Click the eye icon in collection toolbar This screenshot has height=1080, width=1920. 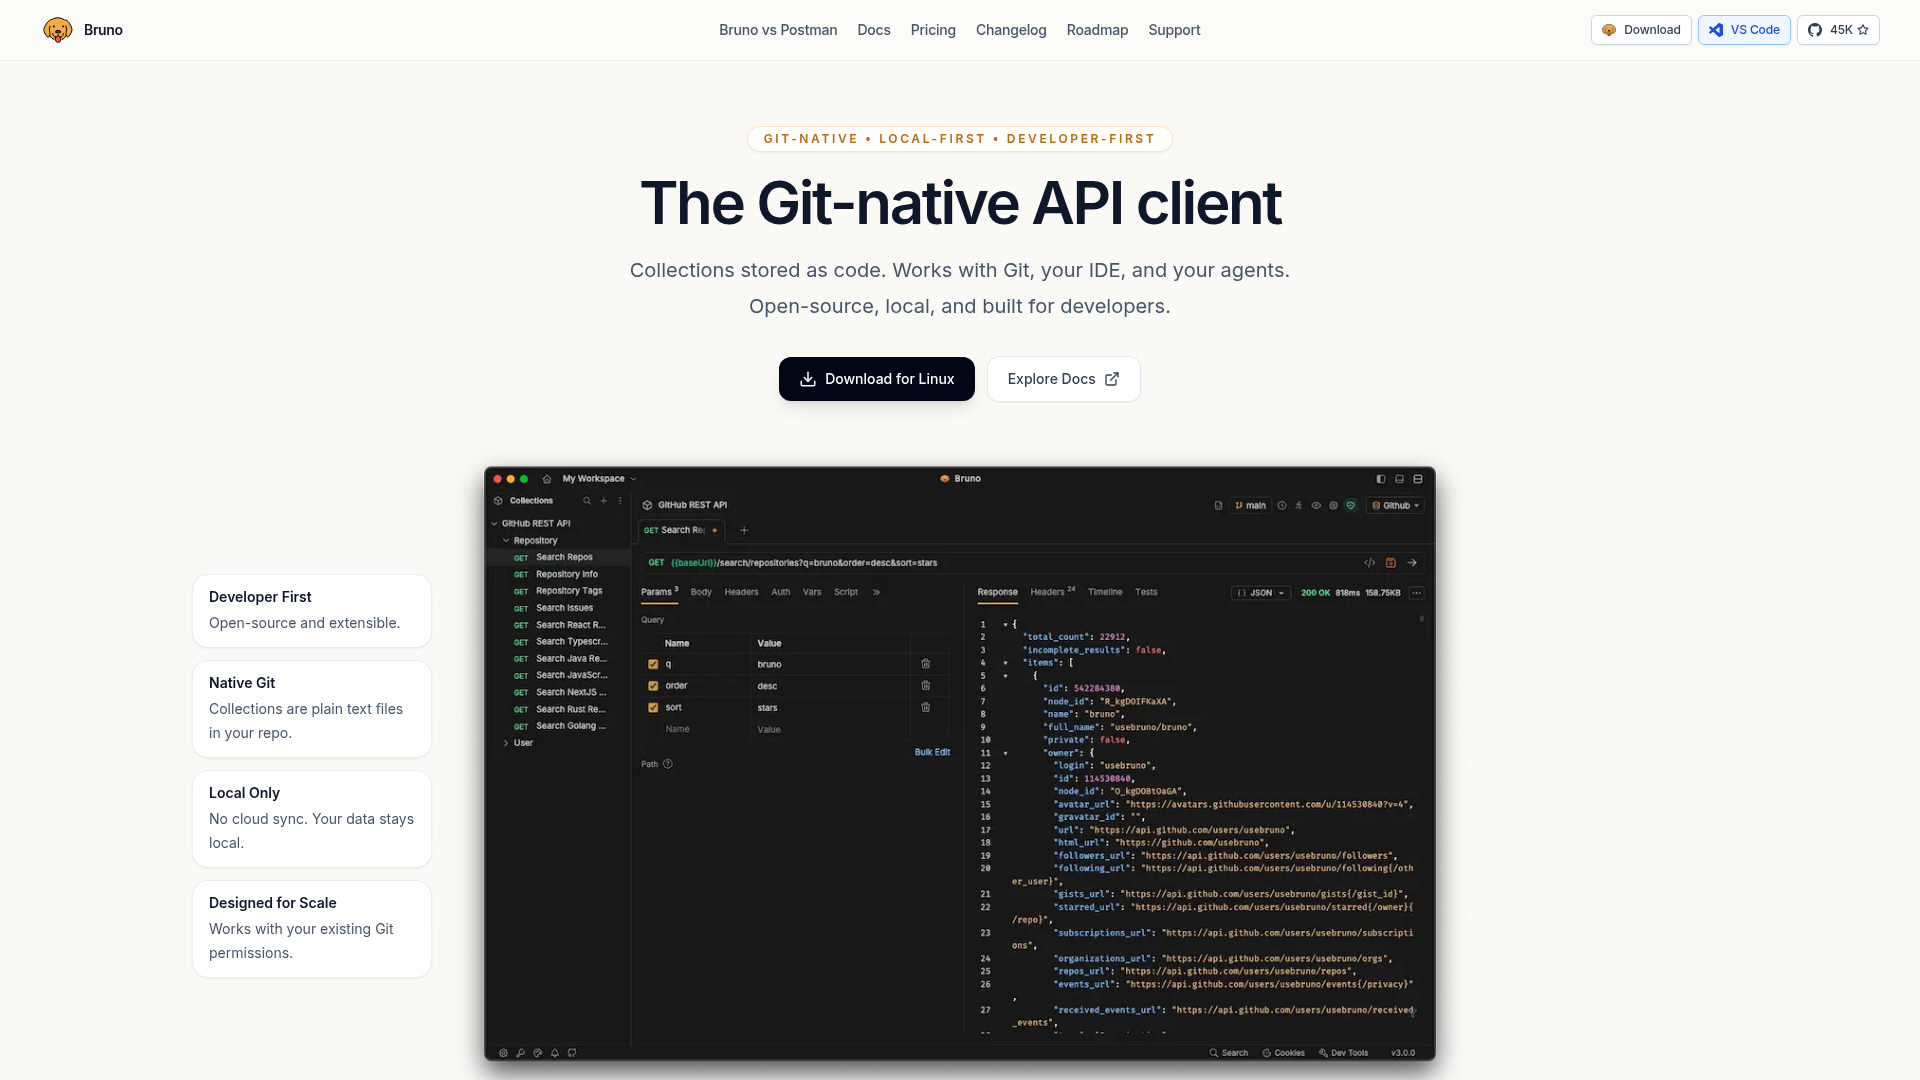(1316, 506)
